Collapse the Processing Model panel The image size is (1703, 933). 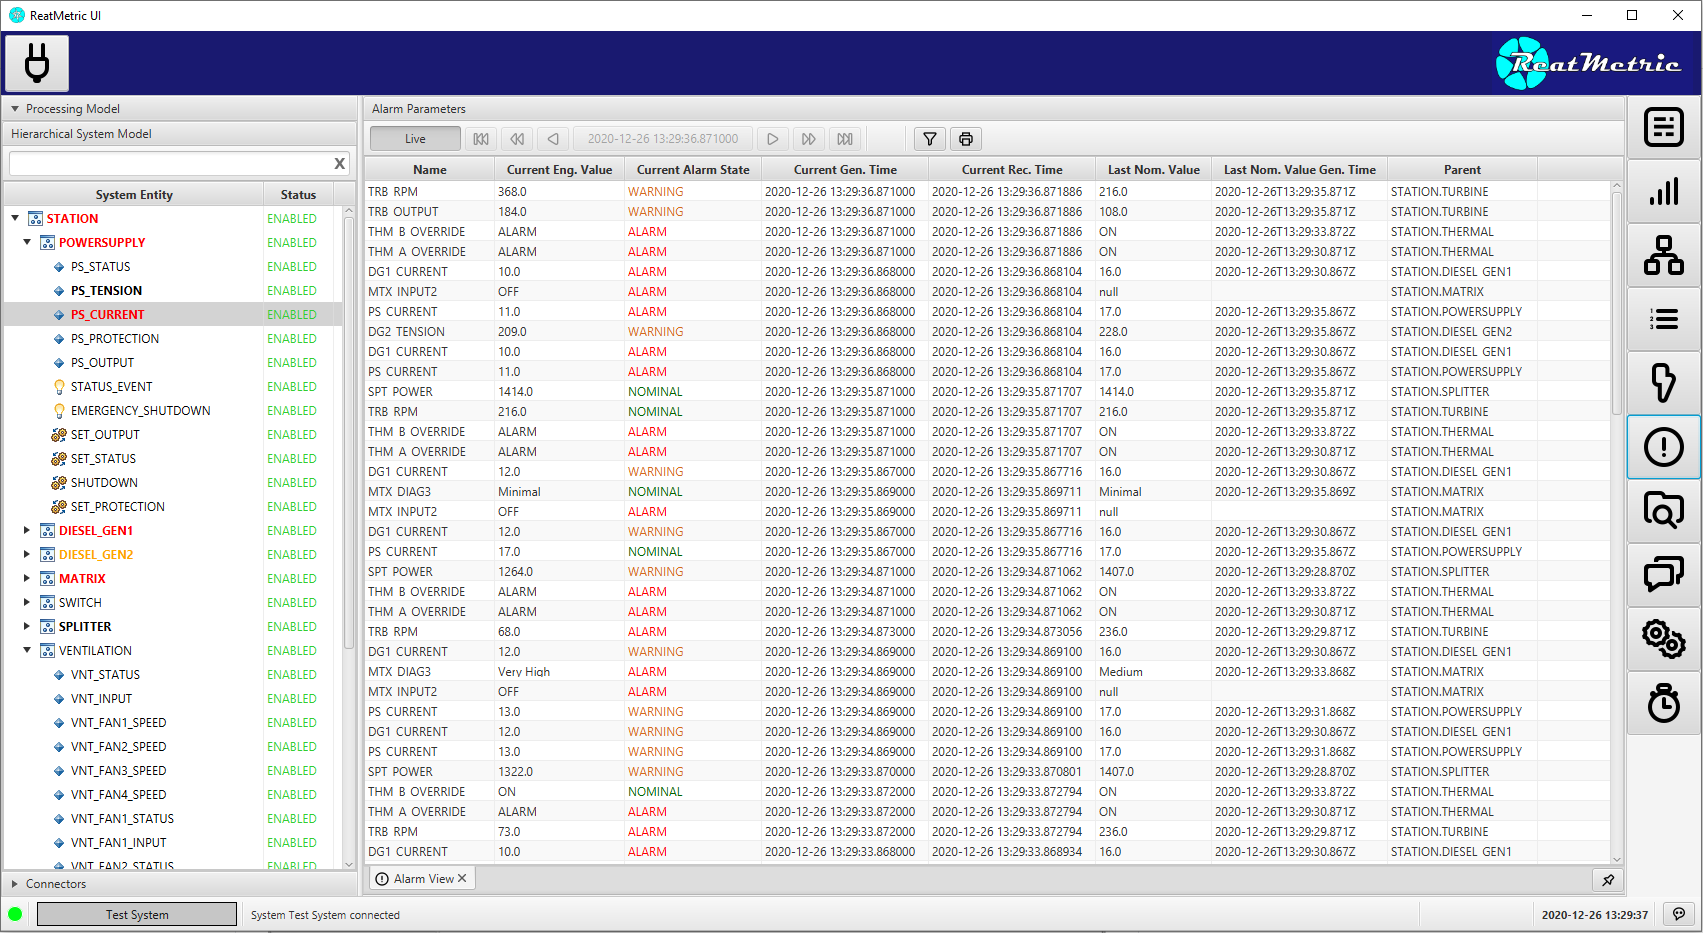tap(15, 109)
